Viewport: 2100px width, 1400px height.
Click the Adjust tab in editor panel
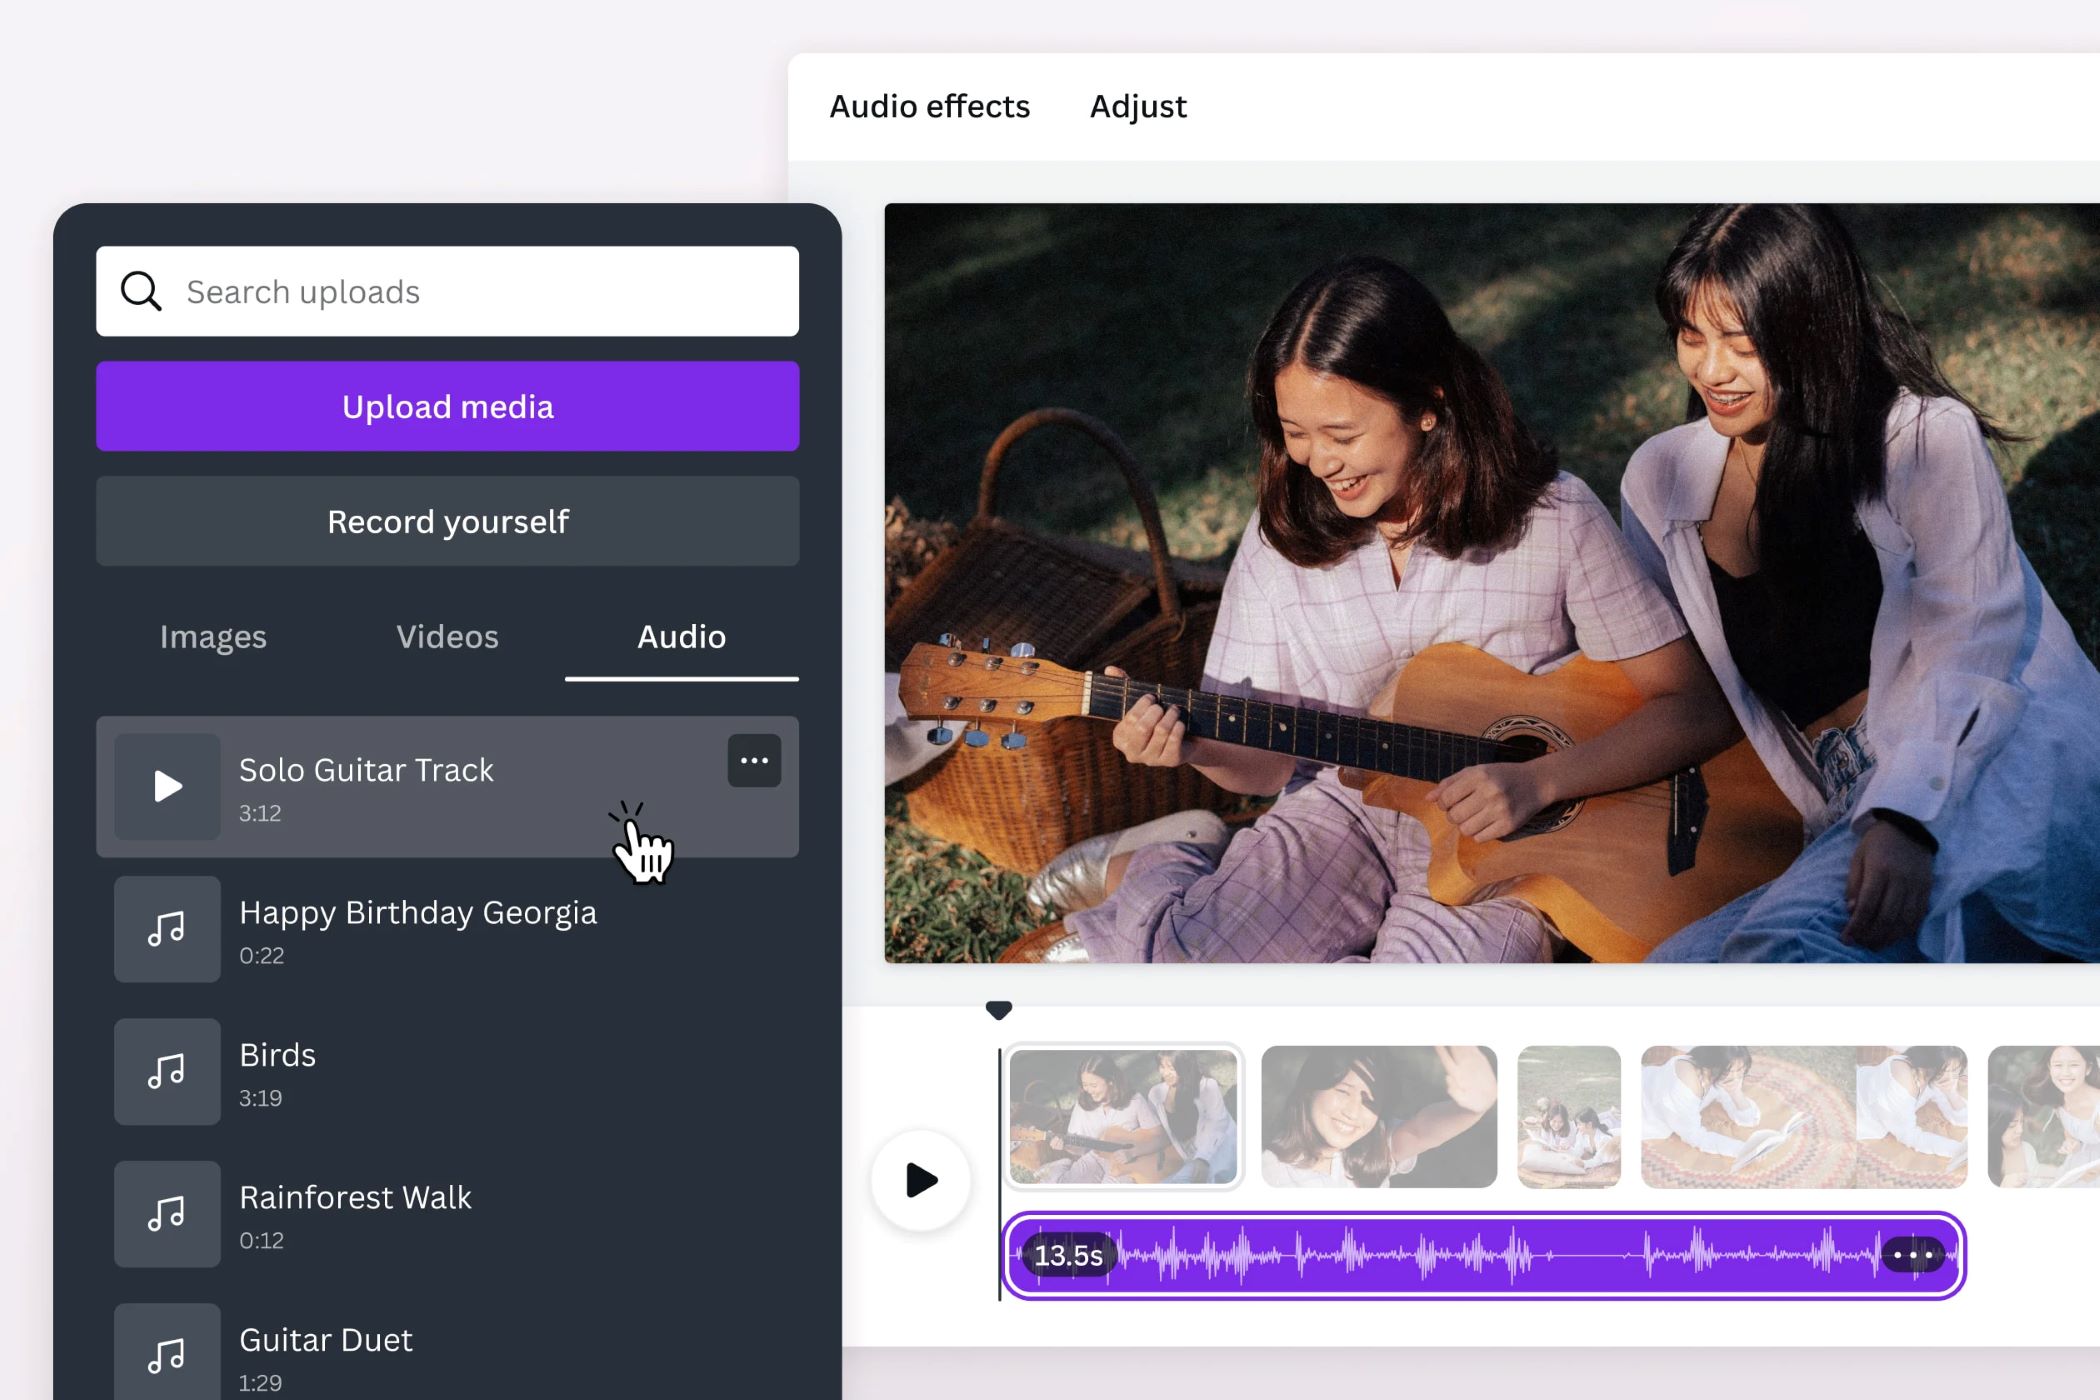coord(1142,106)
